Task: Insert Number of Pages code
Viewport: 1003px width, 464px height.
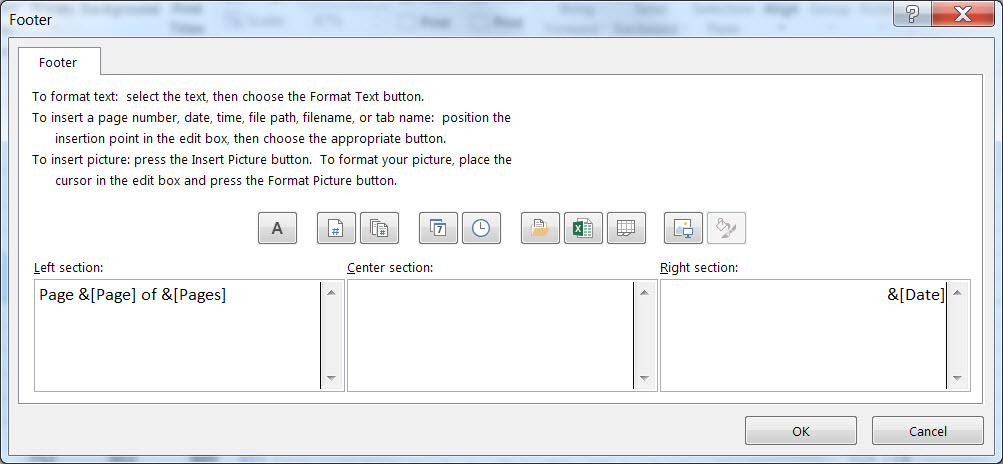Action: pyautogui.click(x=379, y=228)
